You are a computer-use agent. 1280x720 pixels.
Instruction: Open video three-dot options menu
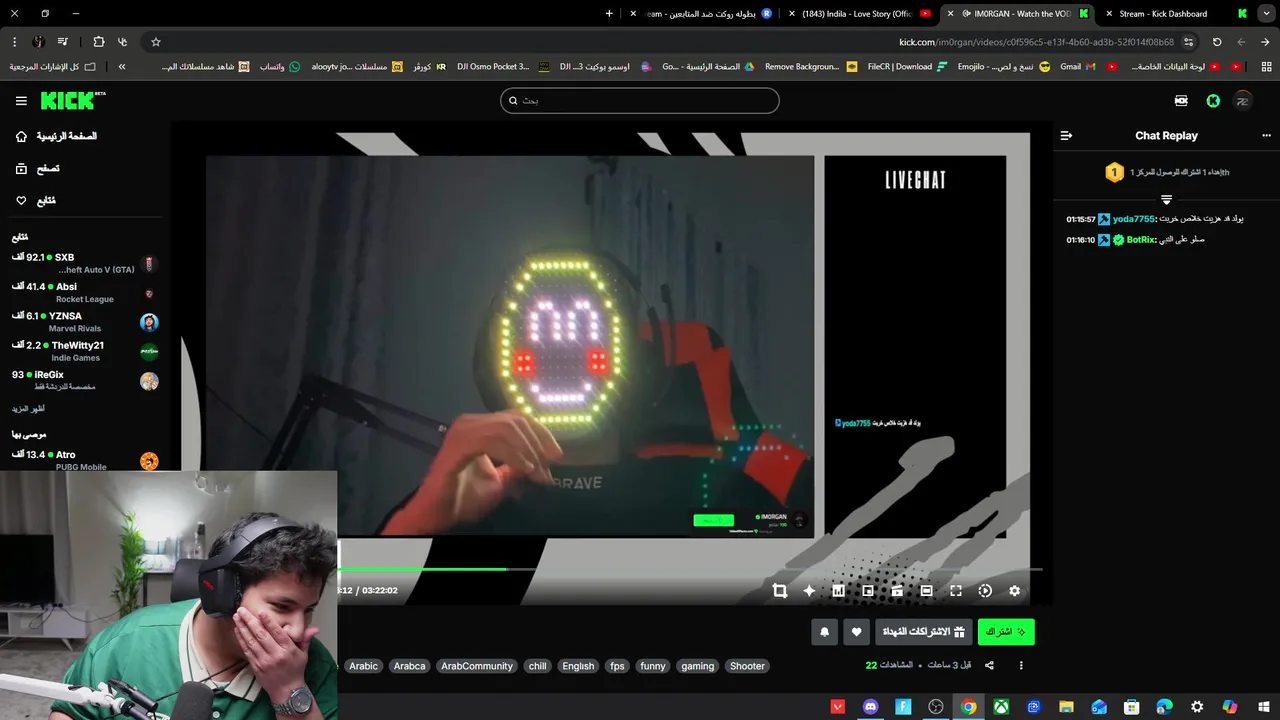click(x=1021, y=666)
